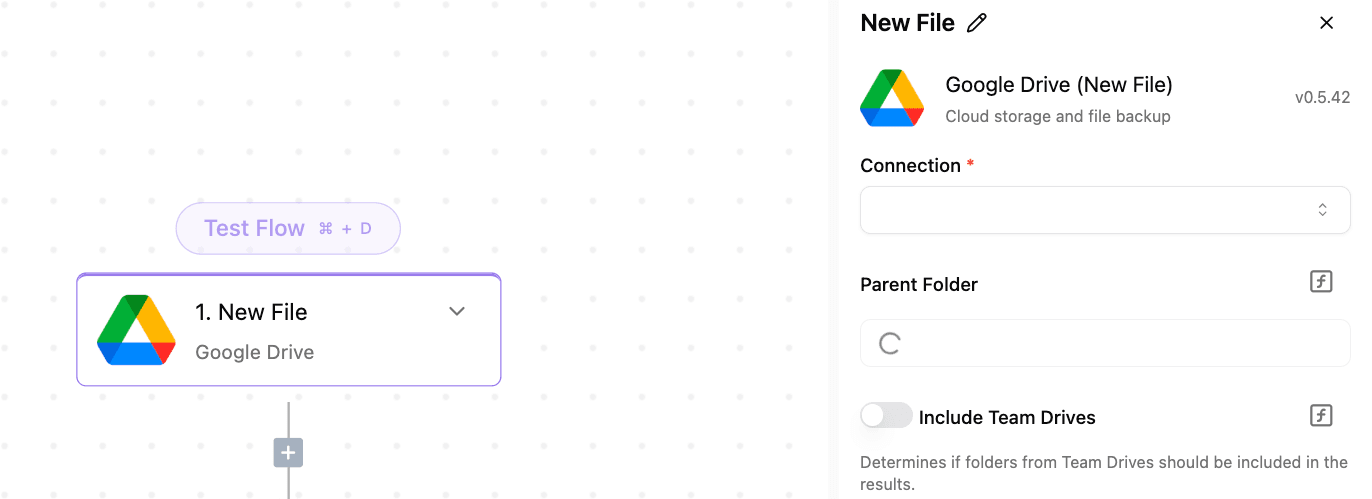Image resolution: width=1372 pixels, height=499 pixels.
Task: Click the pencil icon to rename New File
Action: [x=977, y=23]
